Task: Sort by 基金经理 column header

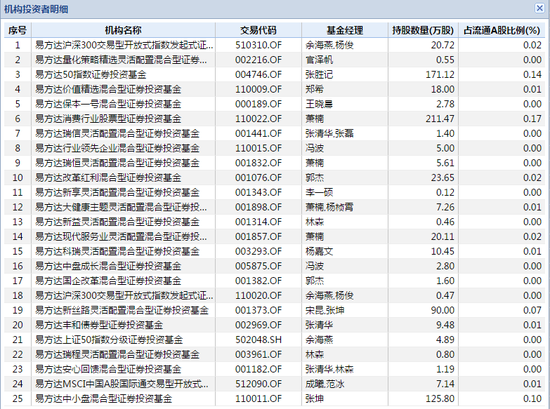Action: [344, 31]
